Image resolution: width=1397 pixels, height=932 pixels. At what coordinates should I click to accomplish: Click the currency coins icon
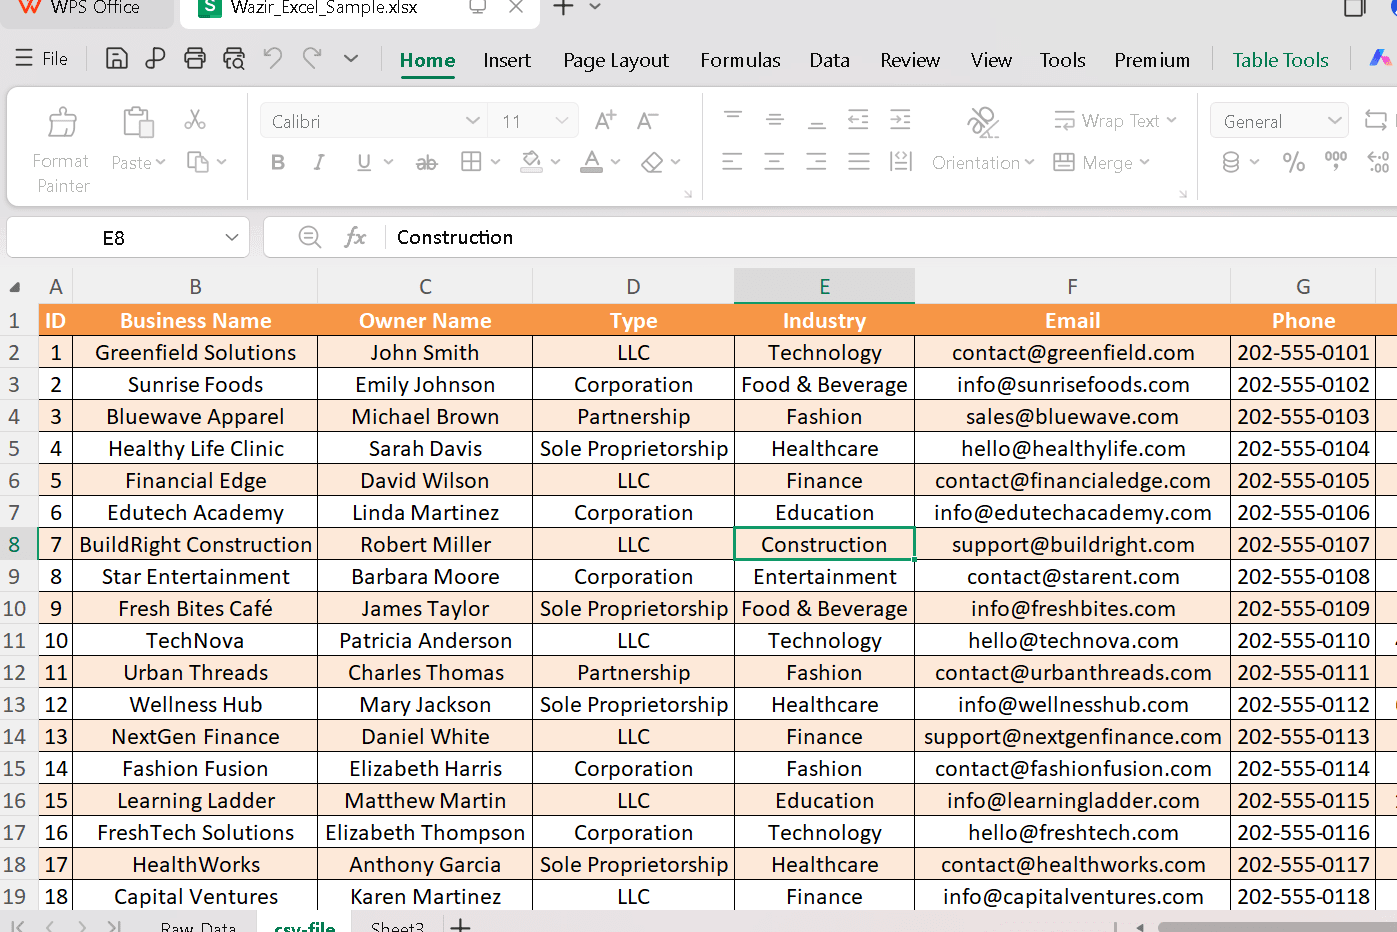(x=1231, y=162)
